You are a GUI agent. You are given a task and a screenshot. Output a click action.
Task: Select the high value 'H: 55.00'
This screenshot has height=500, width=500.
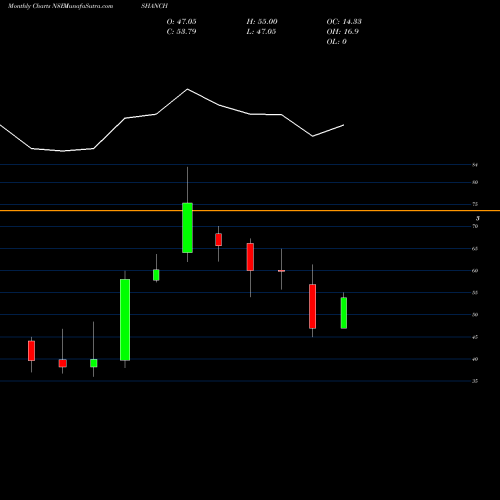262,22
